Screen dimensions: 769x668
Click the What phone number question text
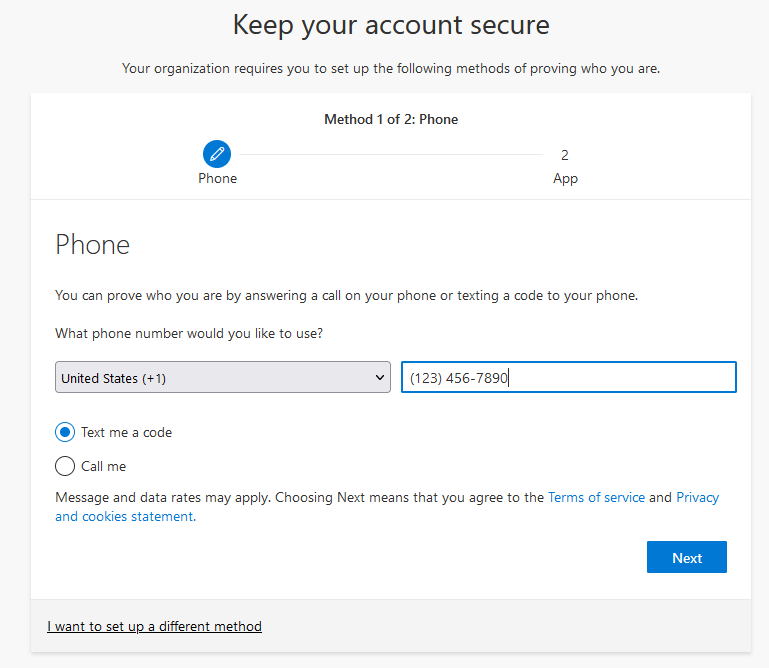pyautogui.click(x=189, y=334)
